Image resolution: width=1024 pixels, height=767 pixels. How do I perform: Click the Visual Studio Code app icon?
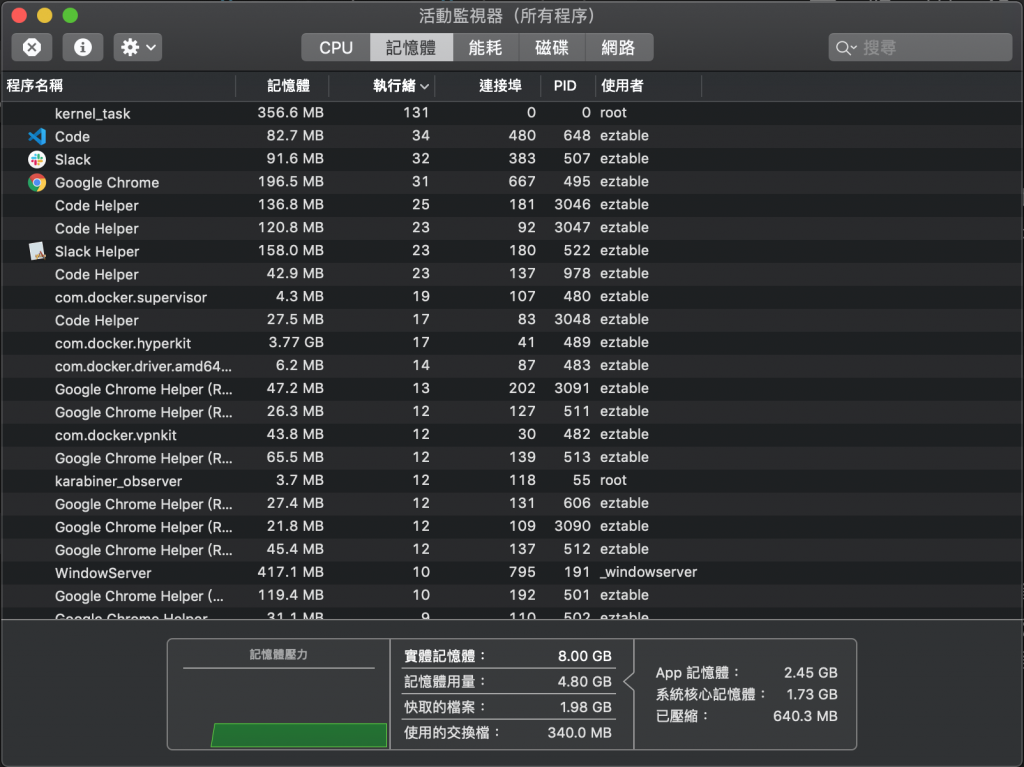37,136
